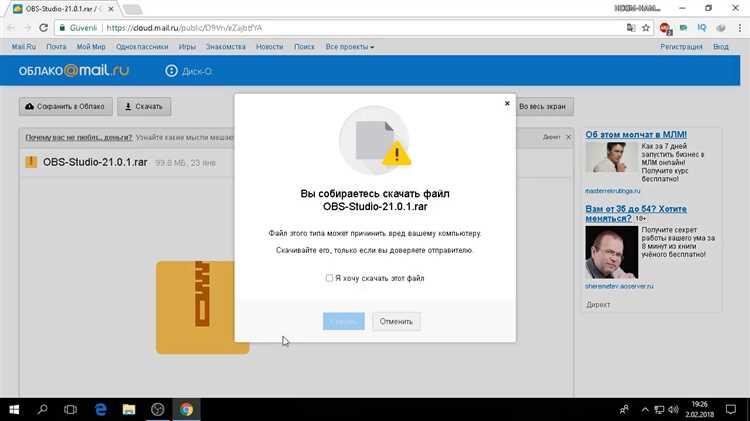Show hidden tray icons chevron
Viewport: 750px width, 421px height.
[x=645, y=410]
